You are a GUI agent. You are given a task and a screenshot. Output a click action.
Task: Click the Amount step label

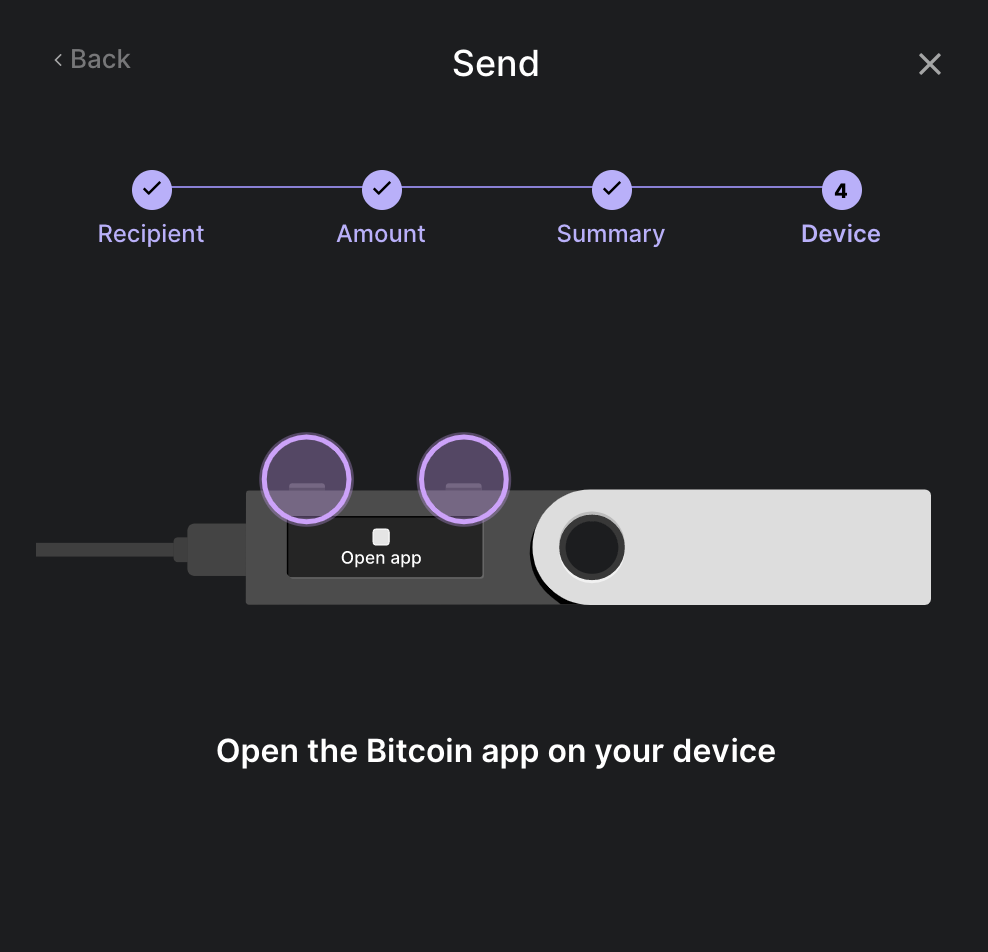[381, 234]
